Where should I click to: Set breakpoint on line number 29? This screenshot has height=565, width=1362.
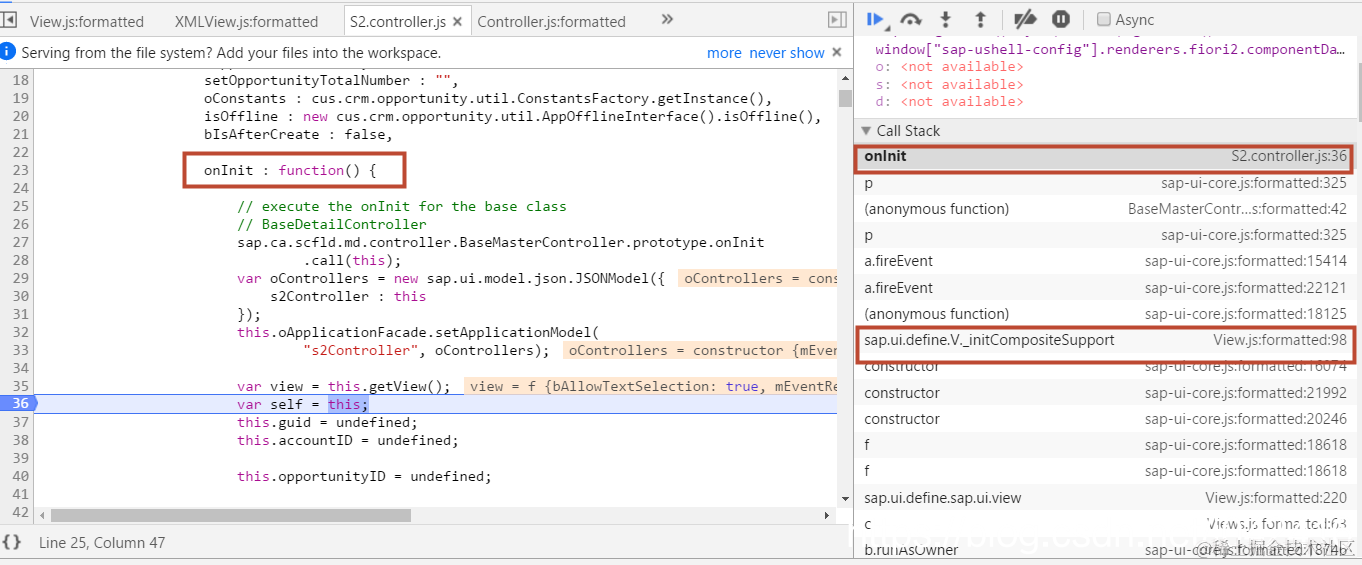coord(21,278)
